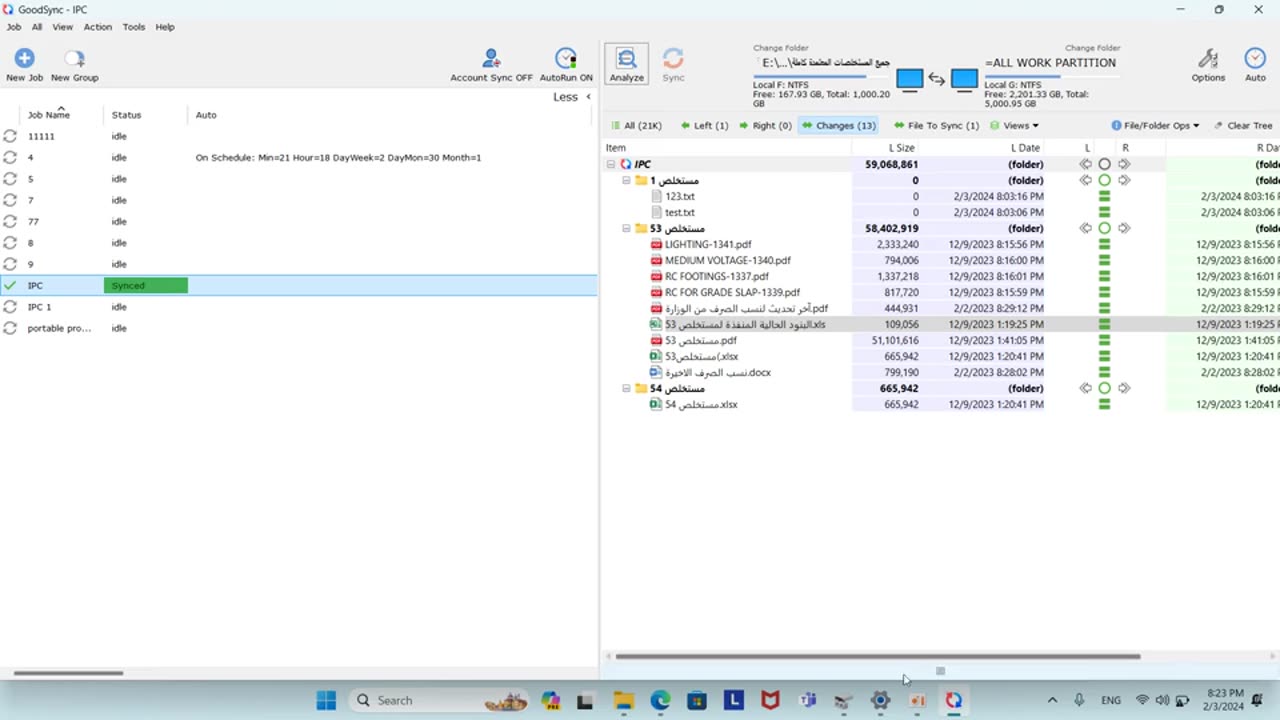Toggle Account Sync OFF icon
This screenshot has height=720, width=1280.
point(491,58)
